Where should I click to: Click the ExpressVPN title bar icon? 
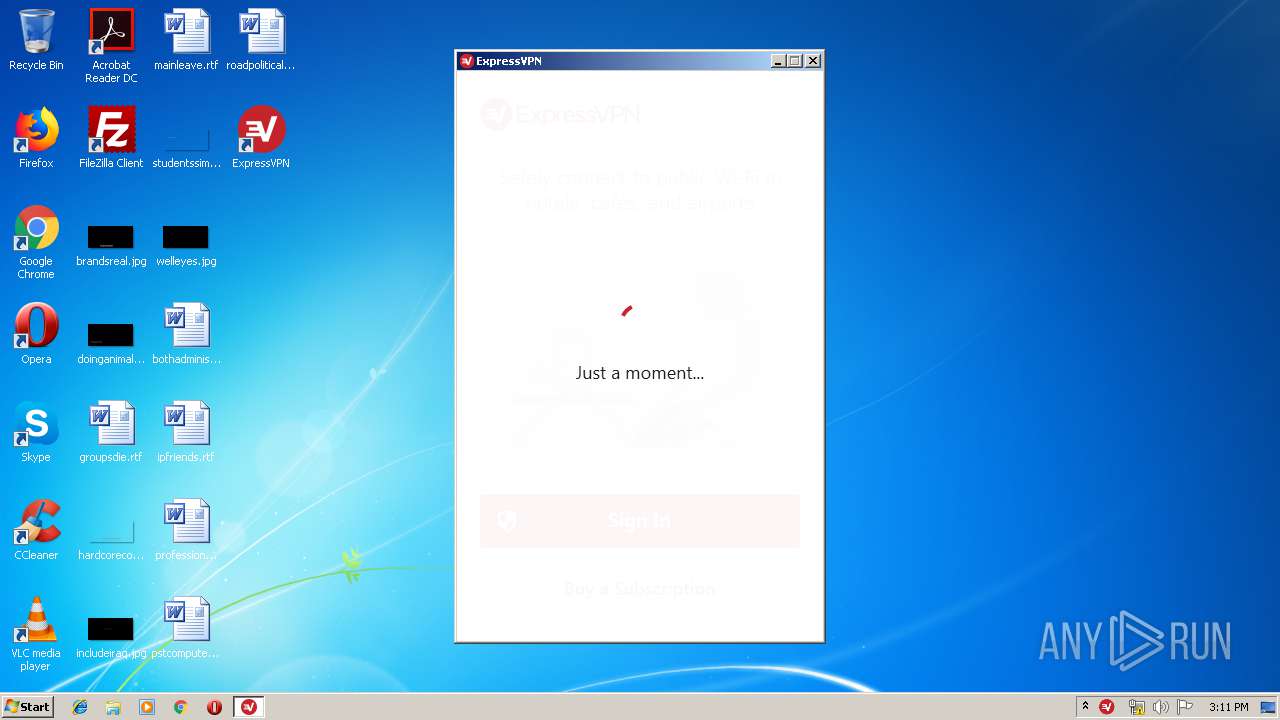[466, 61]
